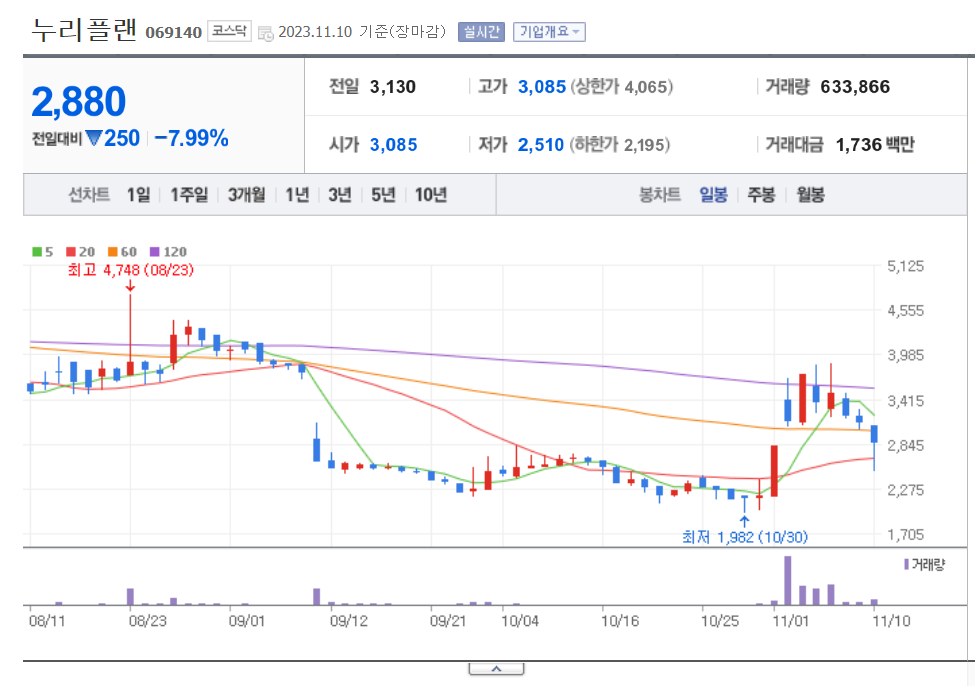Viewport: 975px width, 686px height.
Task: Click the 선차트 label
Action: 89,195
